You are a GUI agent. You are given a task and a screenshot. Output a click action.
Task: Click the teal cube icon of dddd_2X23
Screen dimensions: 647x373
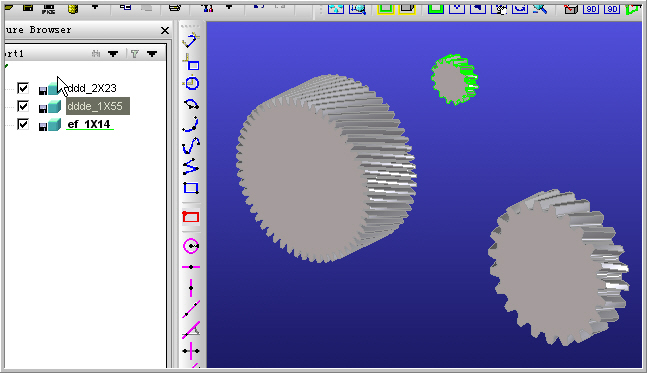[x=54, y=88]
